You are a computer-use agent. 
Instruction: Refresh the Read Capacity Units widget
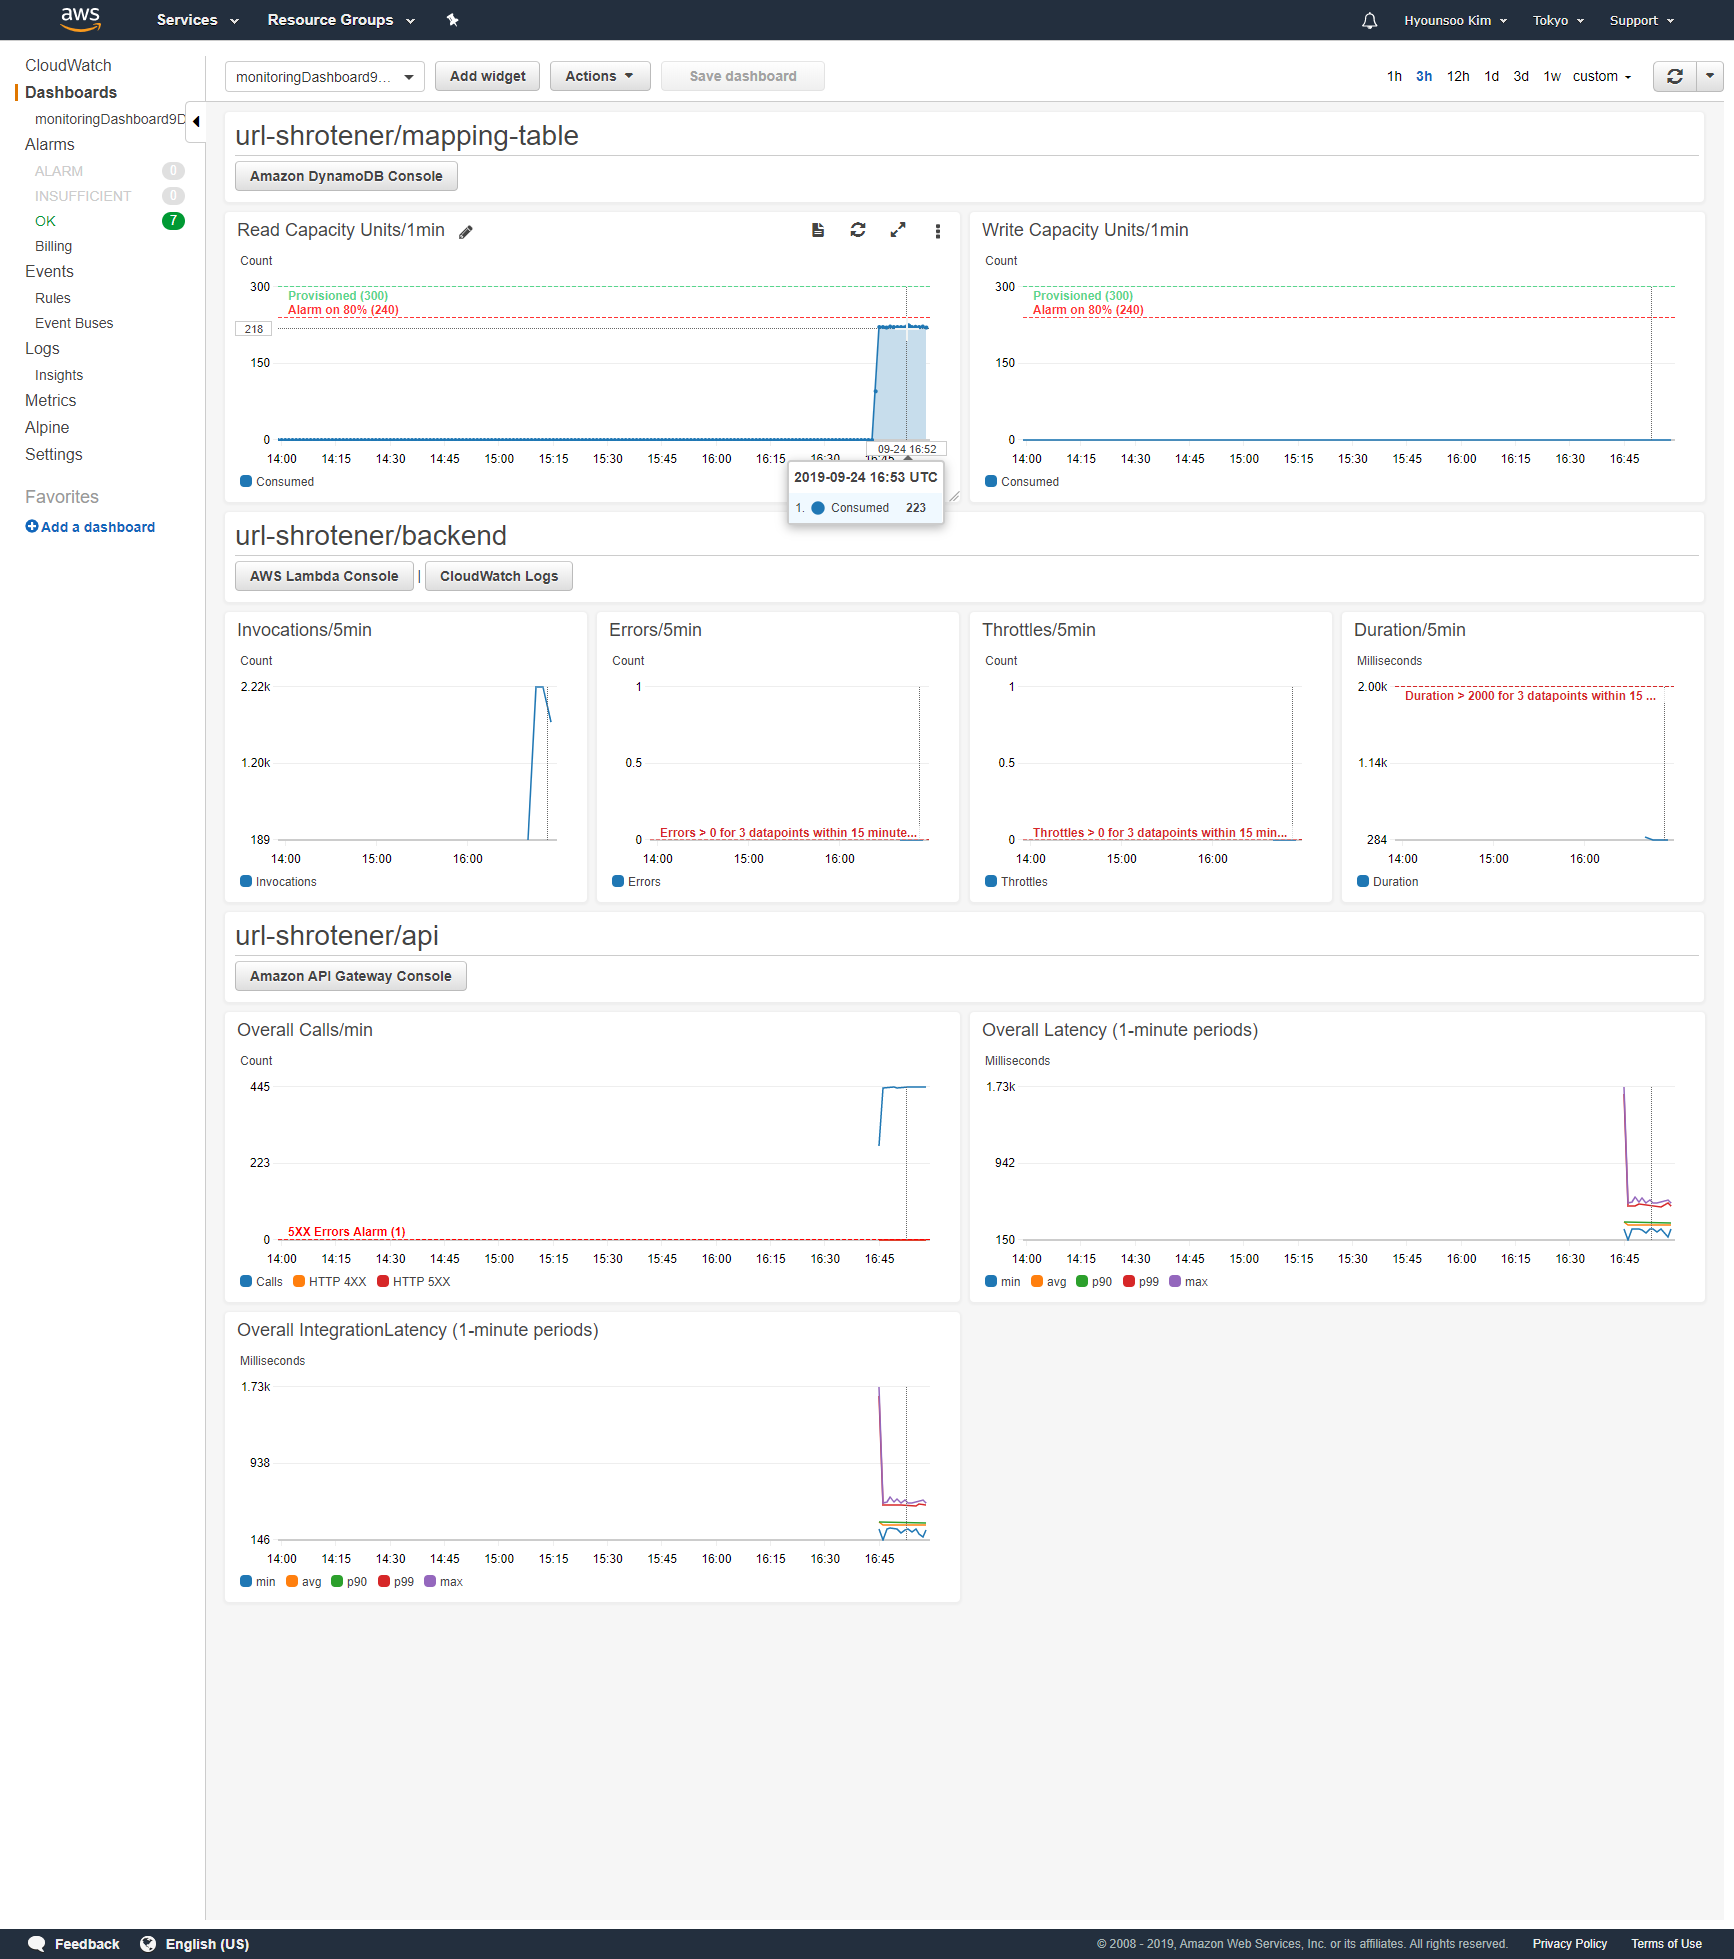858,230
